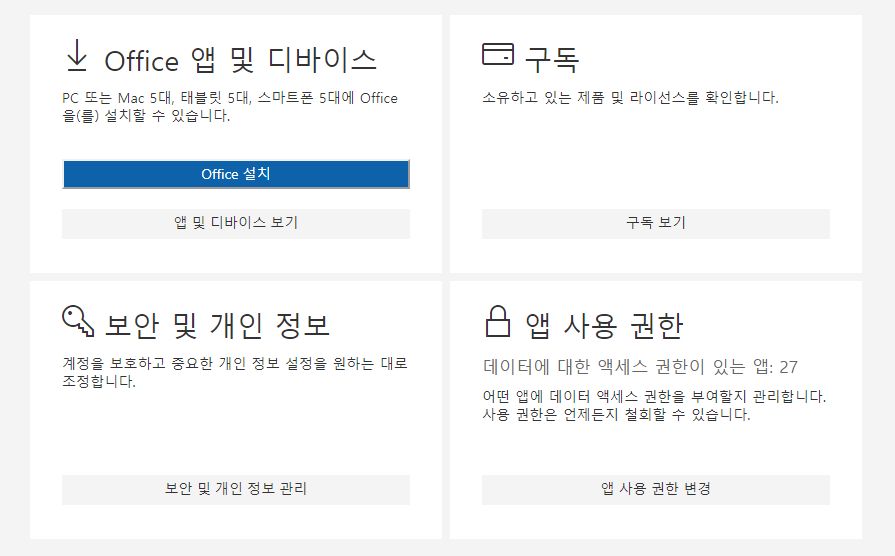Viewport: 895px width, 556px height.
Task: Click the padlock icon beside 앱 사용 권한
Action: [498, 321]
